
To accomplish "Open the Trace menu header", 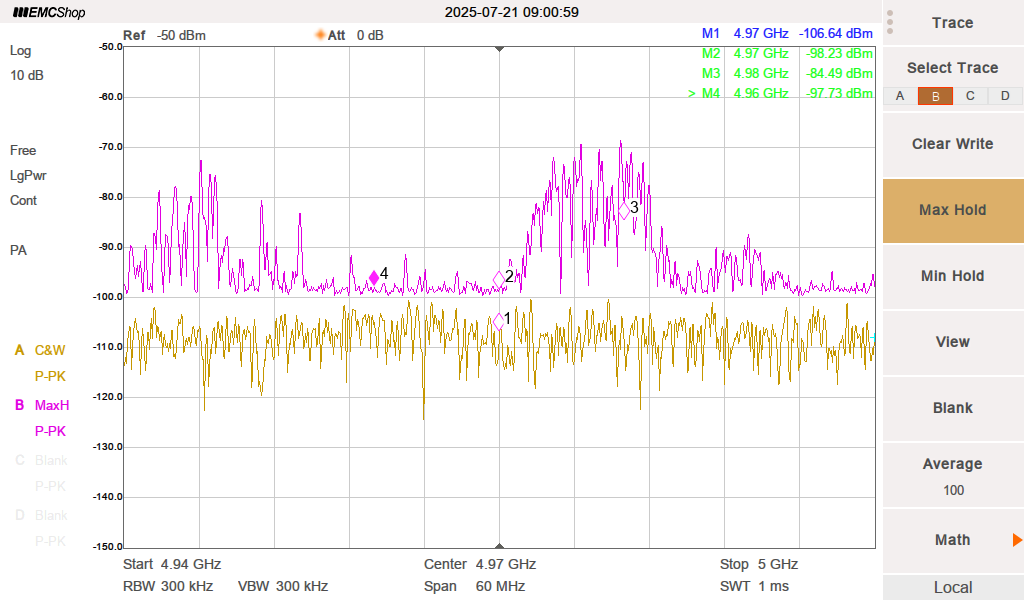I will click(x=952, y=23).
